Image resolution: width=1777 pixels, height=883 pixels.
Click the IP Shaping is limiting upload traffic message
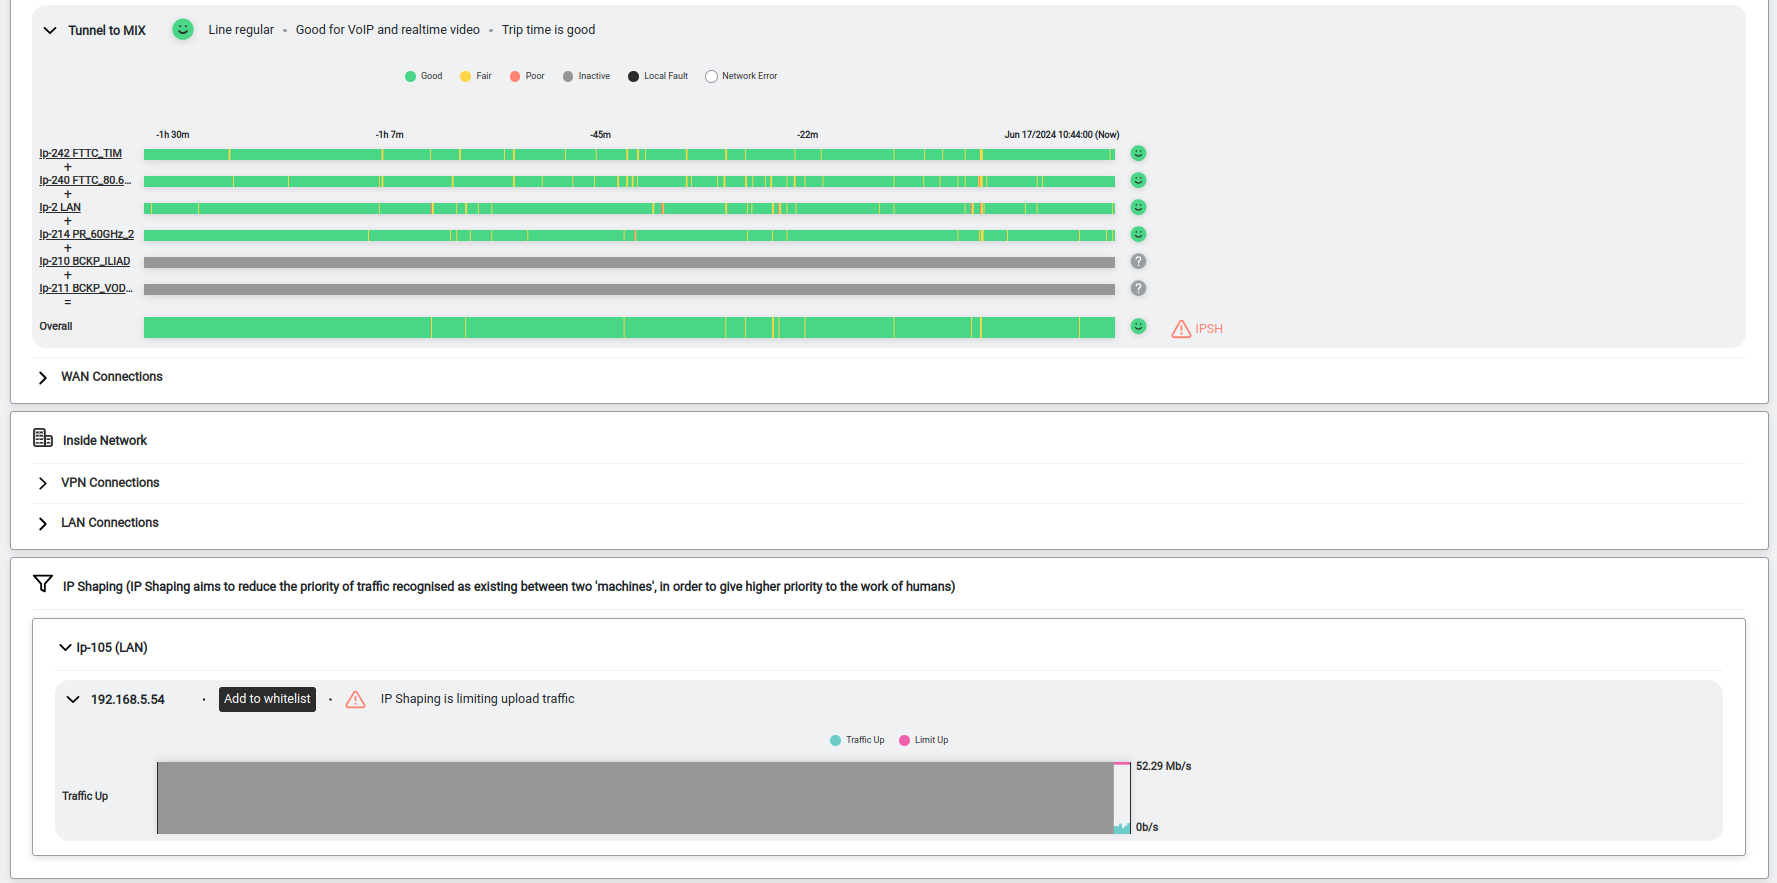pos(477,699)
